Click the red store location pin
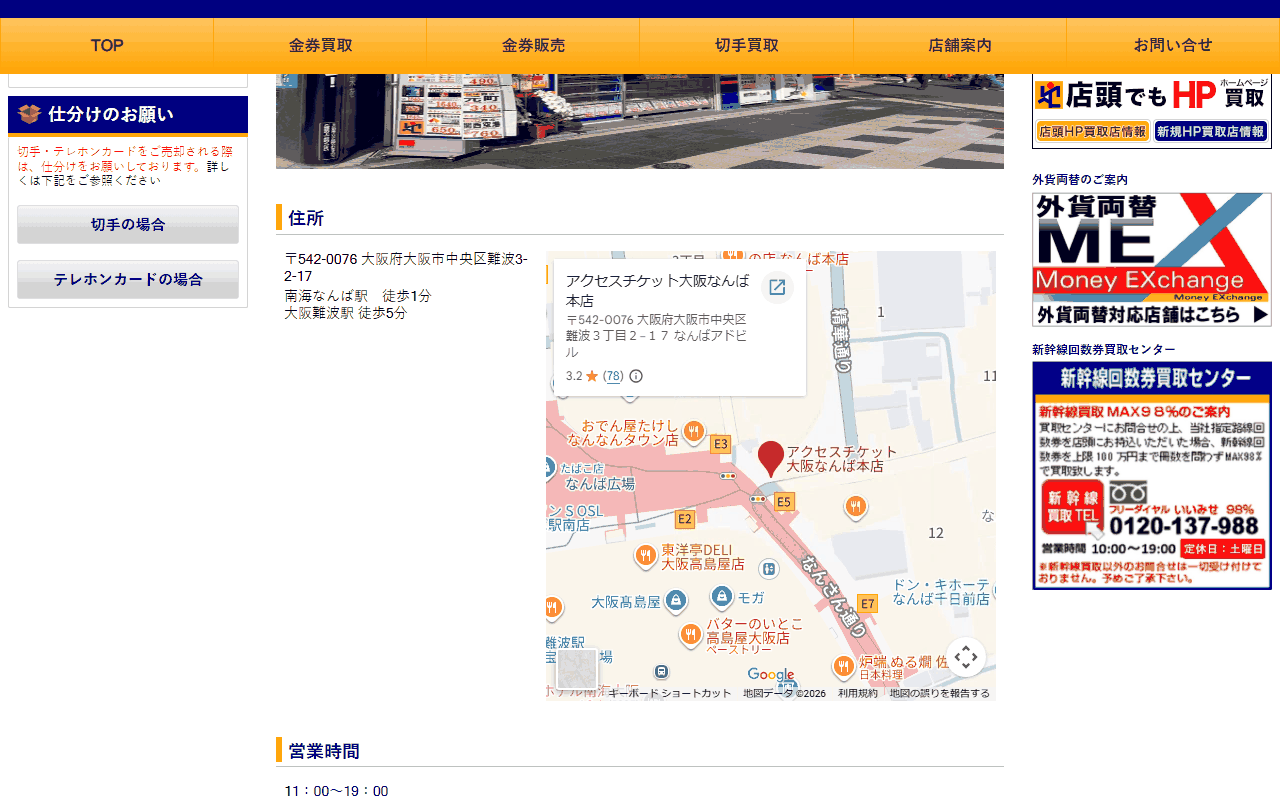 click(x=771, y=458)
